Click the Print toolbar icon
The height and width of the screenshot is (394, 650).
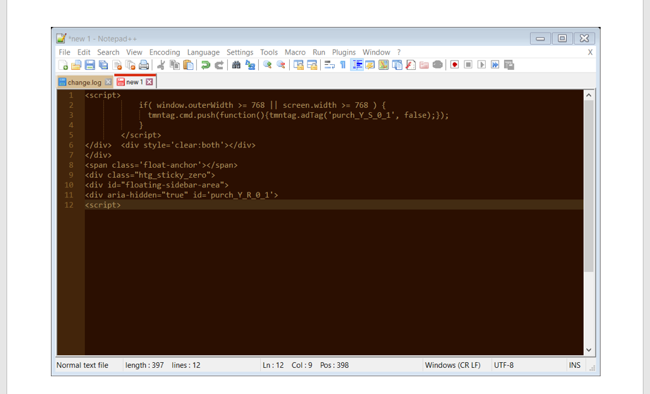click(x=144, y=65)
